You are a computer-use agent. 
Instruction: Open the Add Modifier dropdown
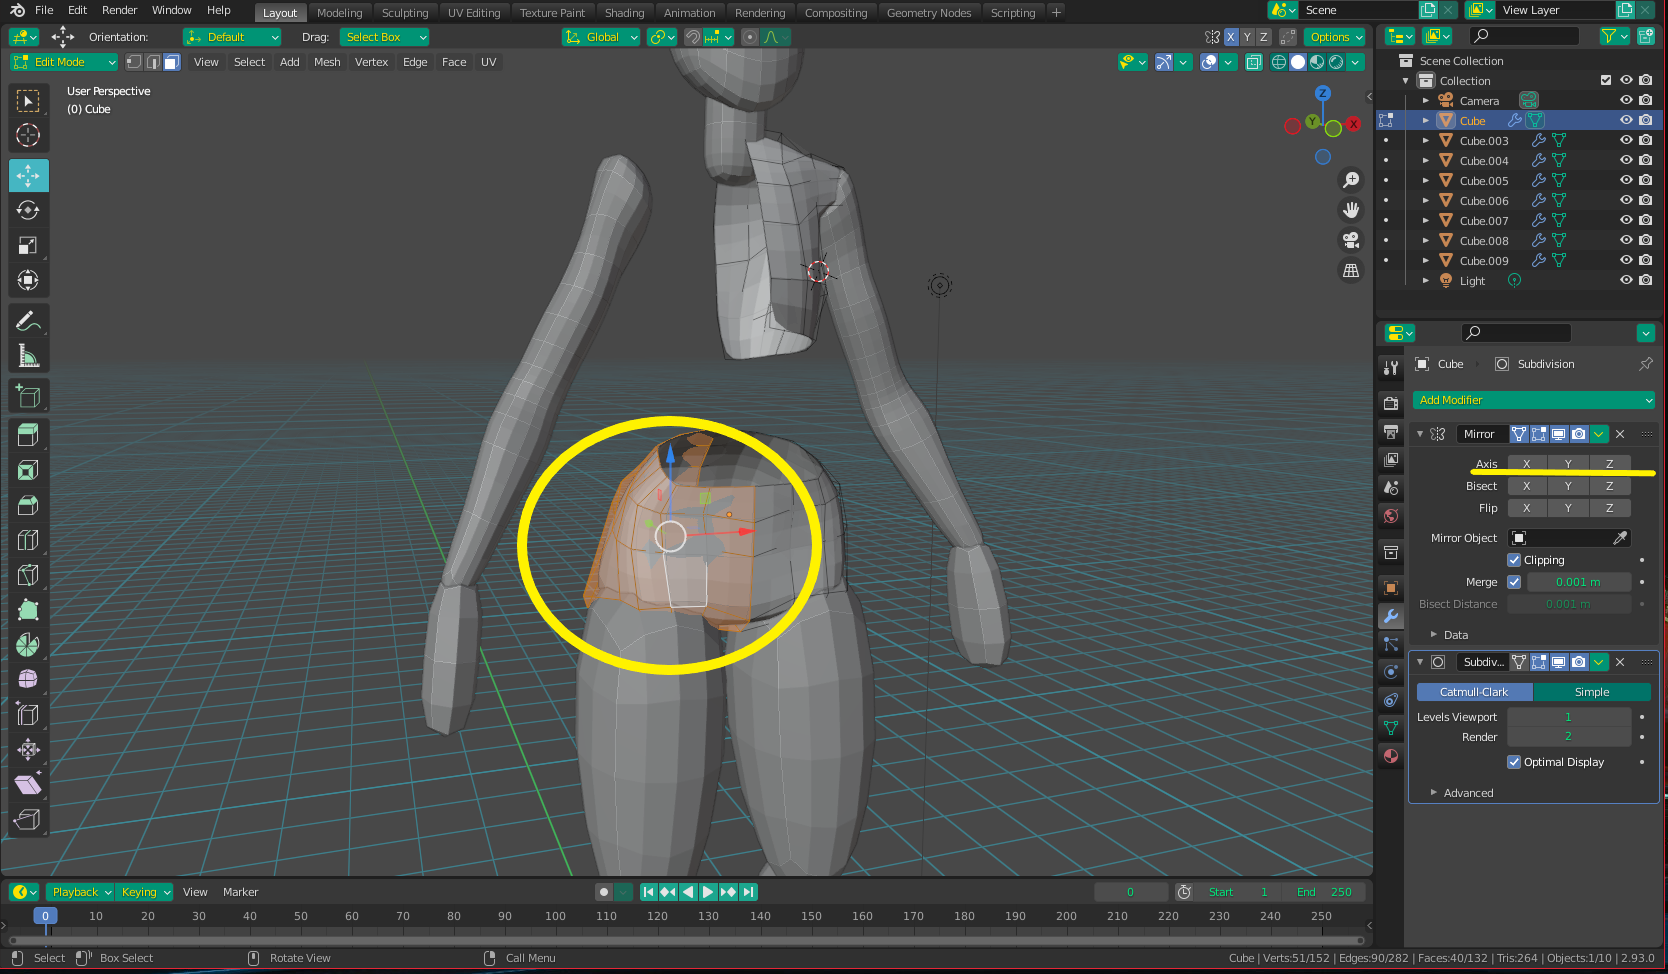pyautogui.click(x=1534, y=400)
